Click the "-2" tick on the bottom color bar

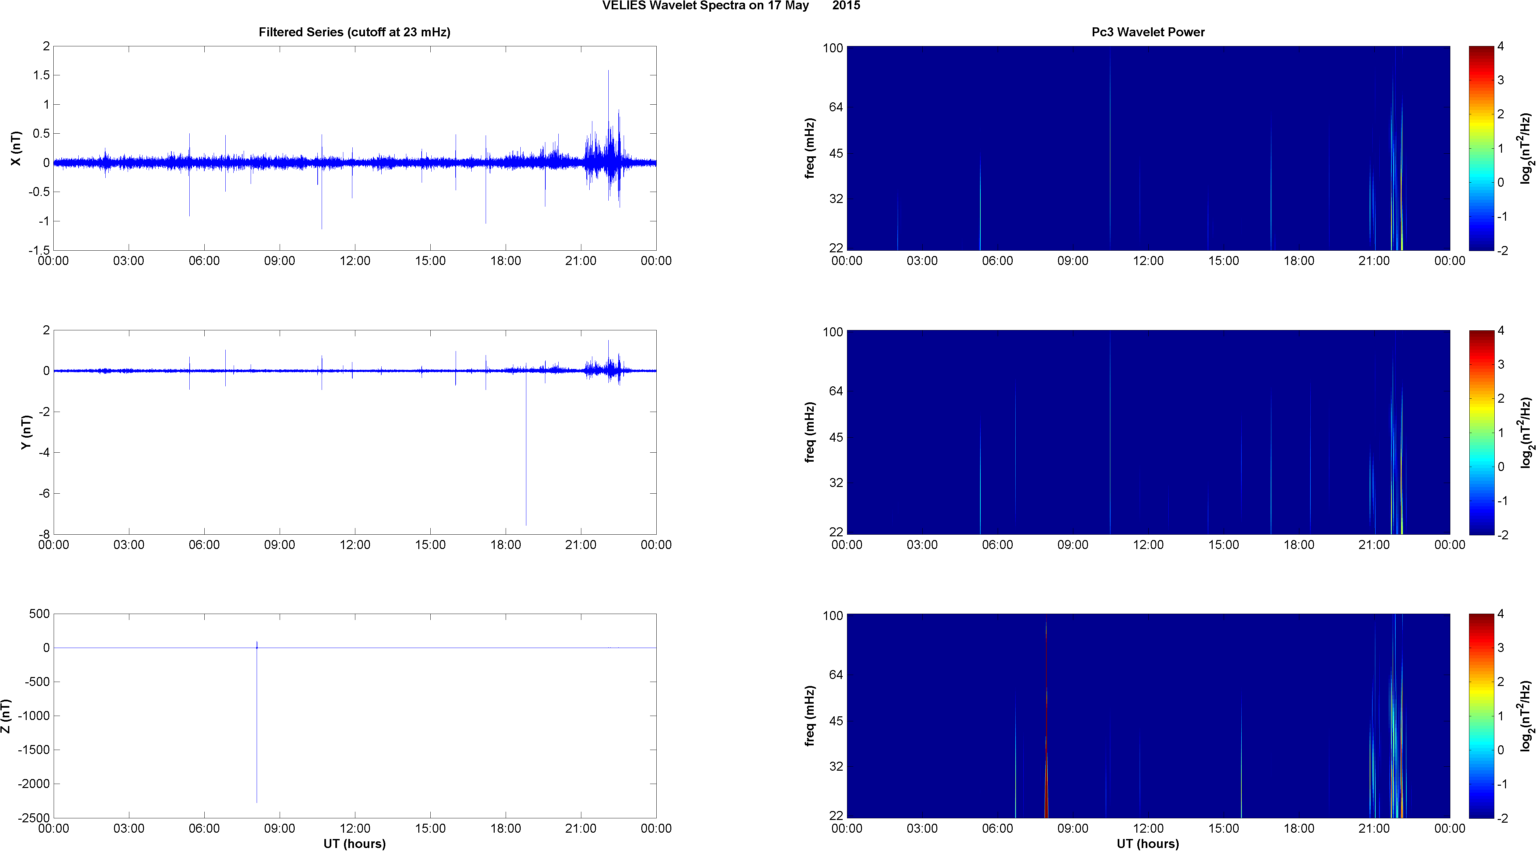tap(1502, 818)
